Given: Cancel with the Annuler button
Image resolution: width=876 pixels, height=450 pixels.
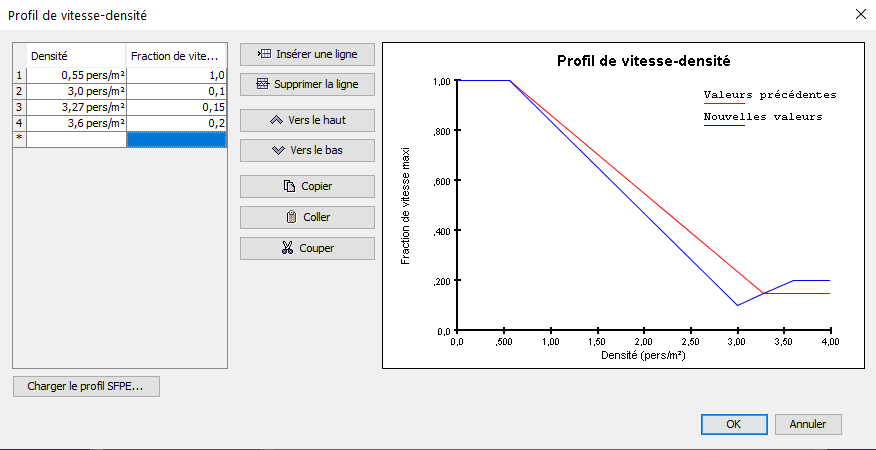Looking at the screenshot, I should pos(808,424).
